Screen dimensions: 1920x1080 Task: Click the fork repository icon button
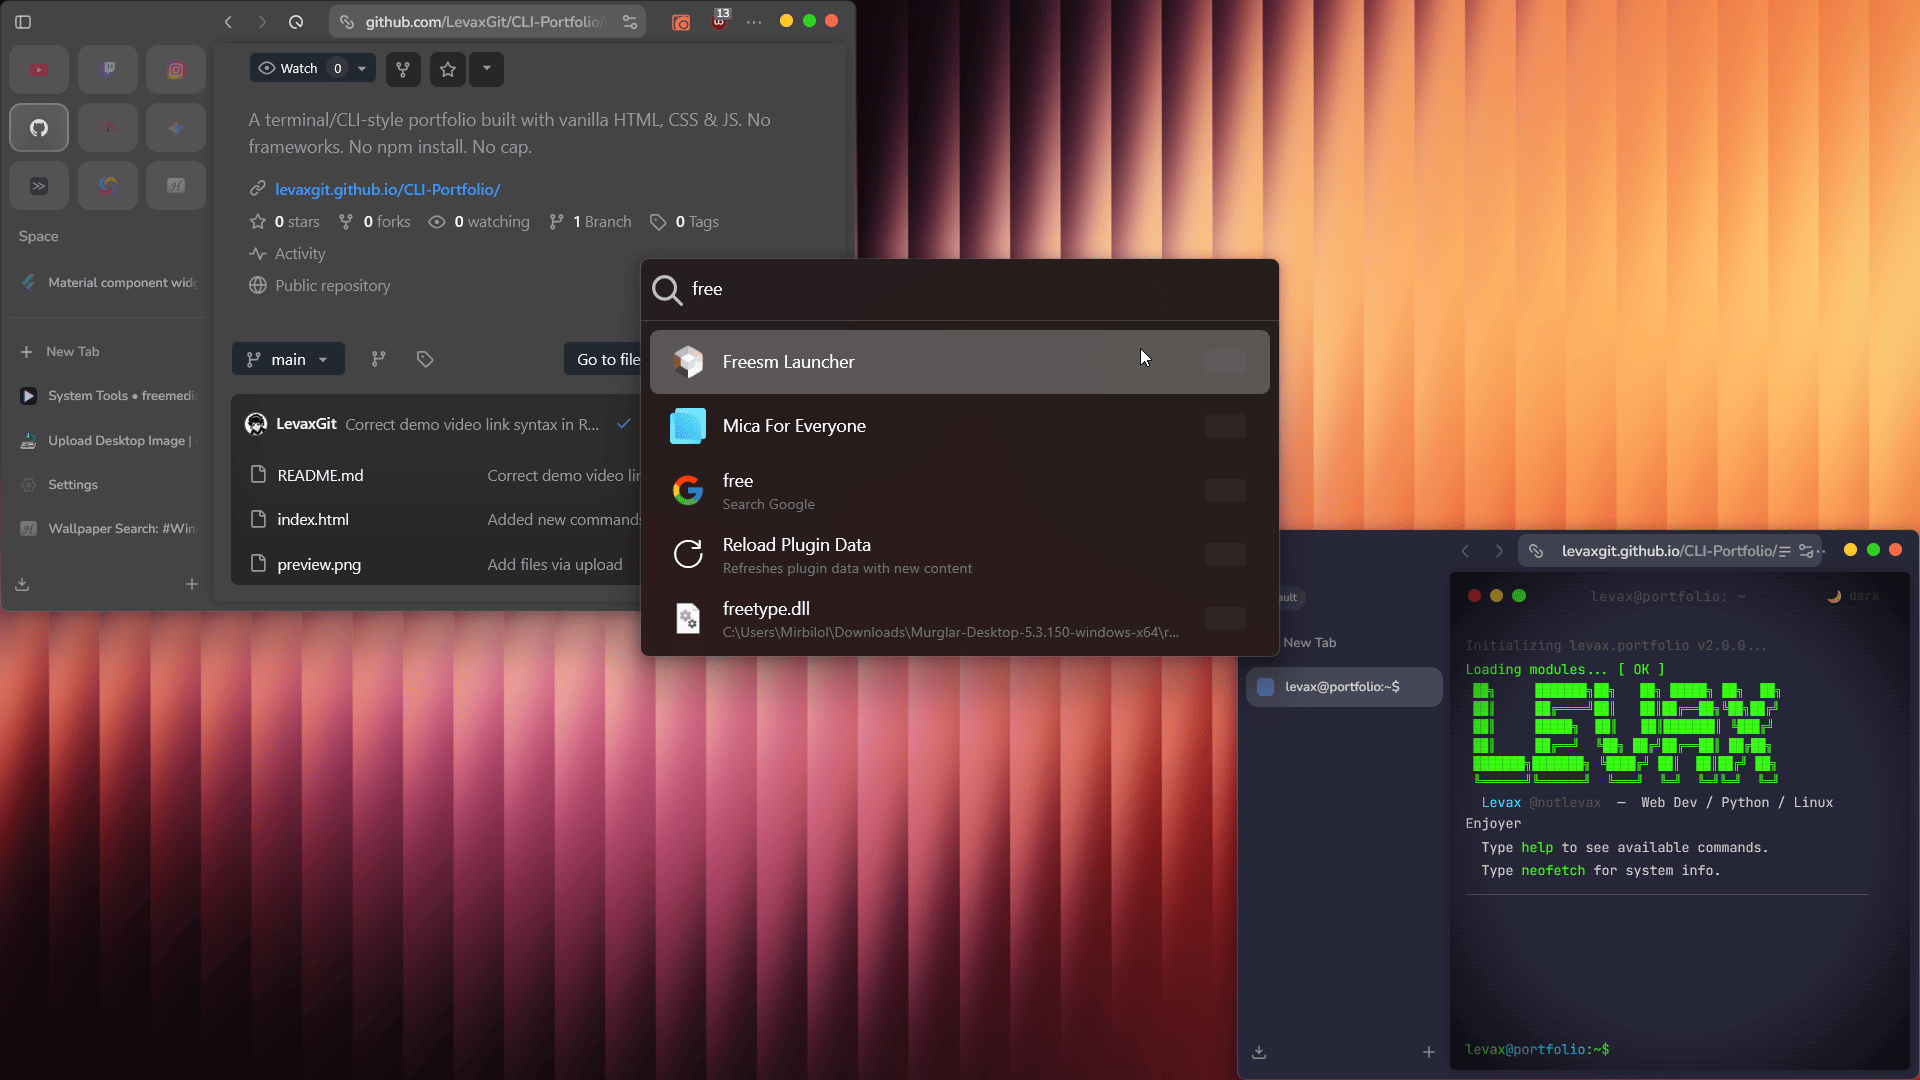click(403, 69)
